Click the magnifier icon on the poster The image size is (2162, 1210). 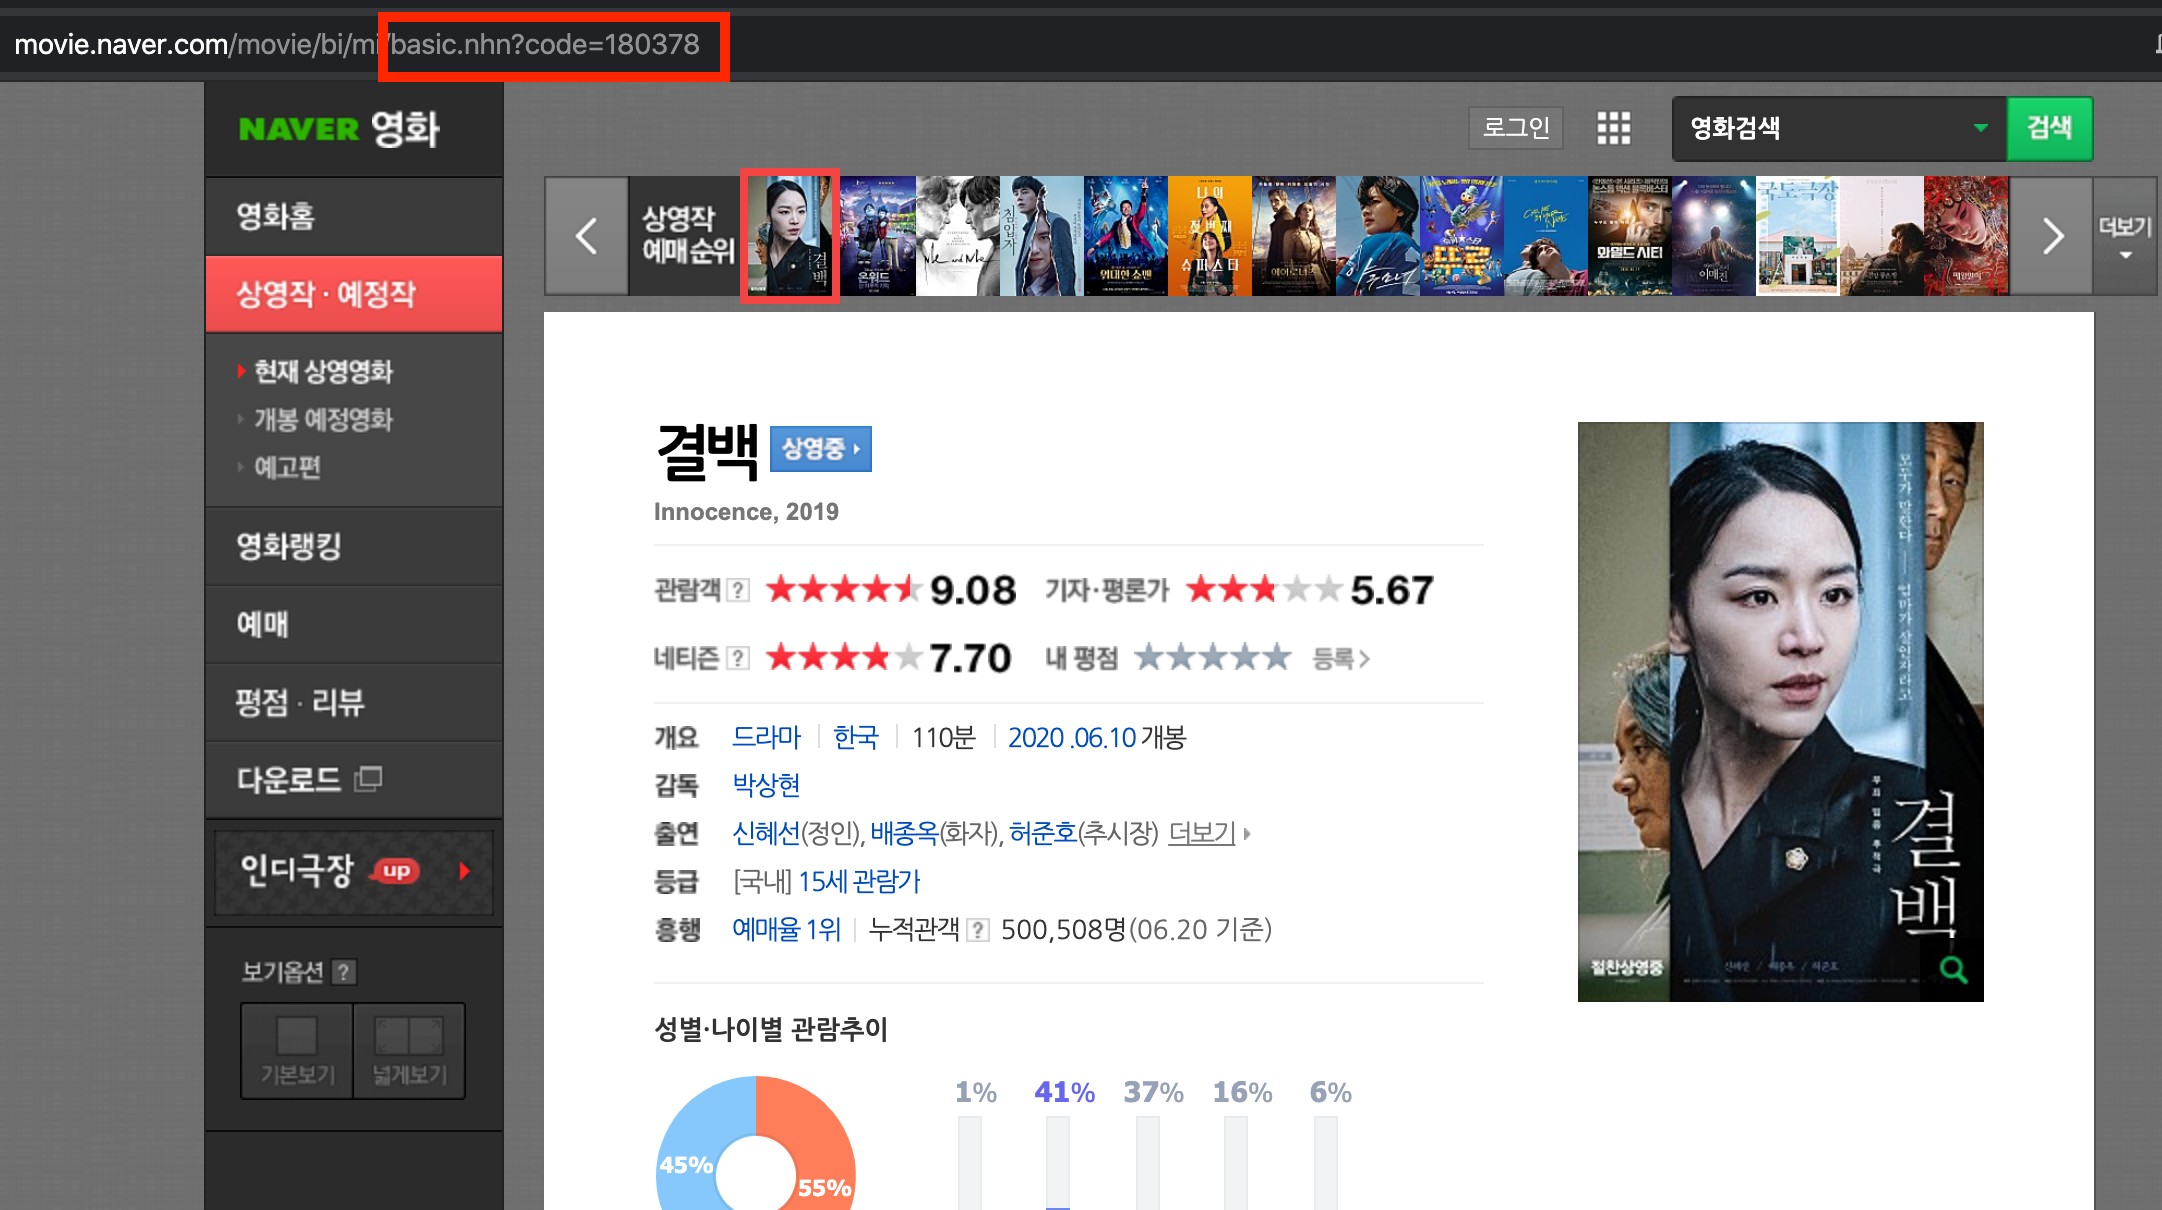point(1952,969)
